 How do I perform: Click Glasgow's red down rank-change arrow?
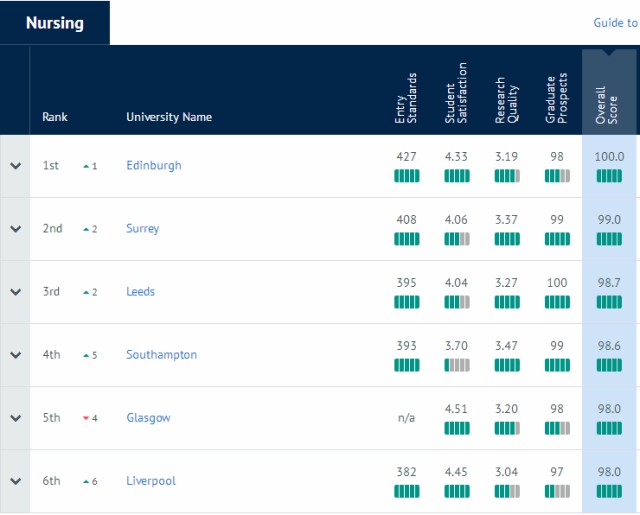click(x=86, y=418)
